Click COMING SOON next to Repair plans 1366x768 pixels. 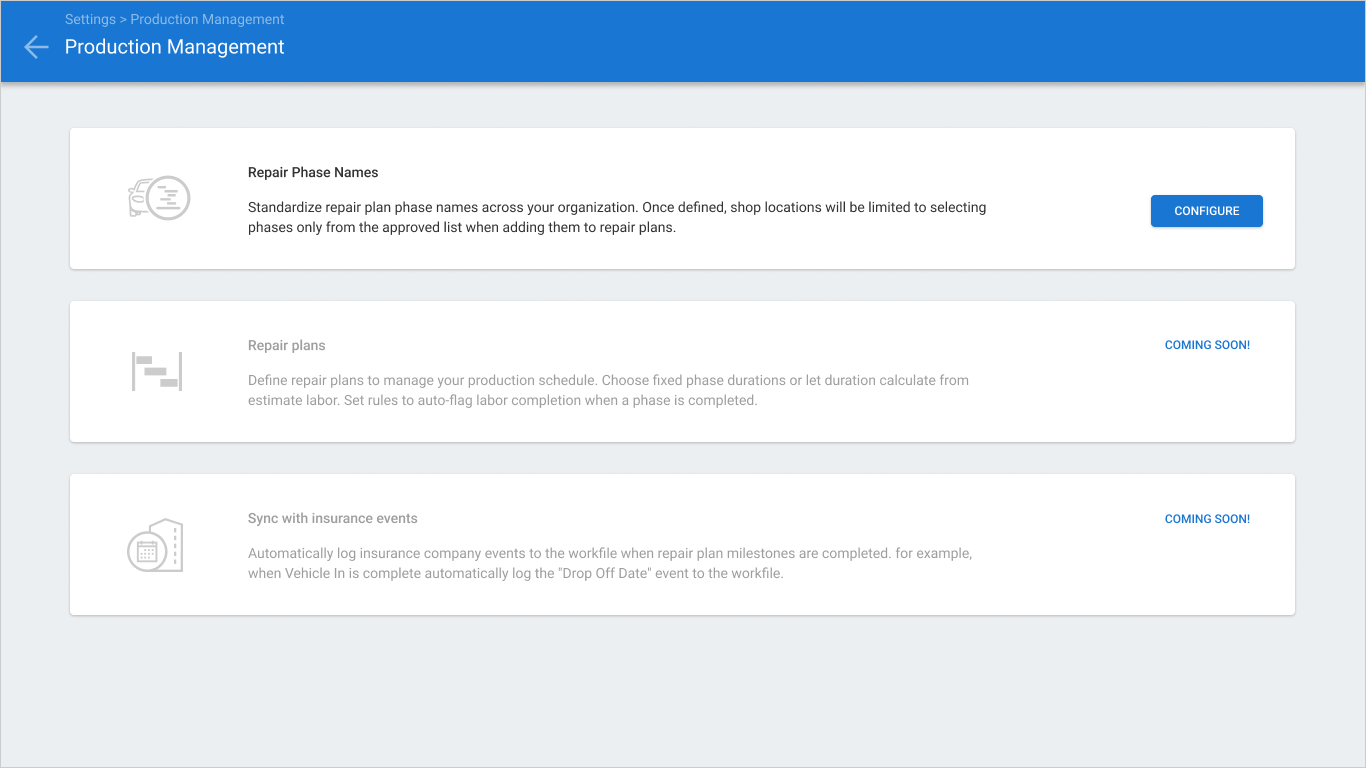[x=1207, y=345]
